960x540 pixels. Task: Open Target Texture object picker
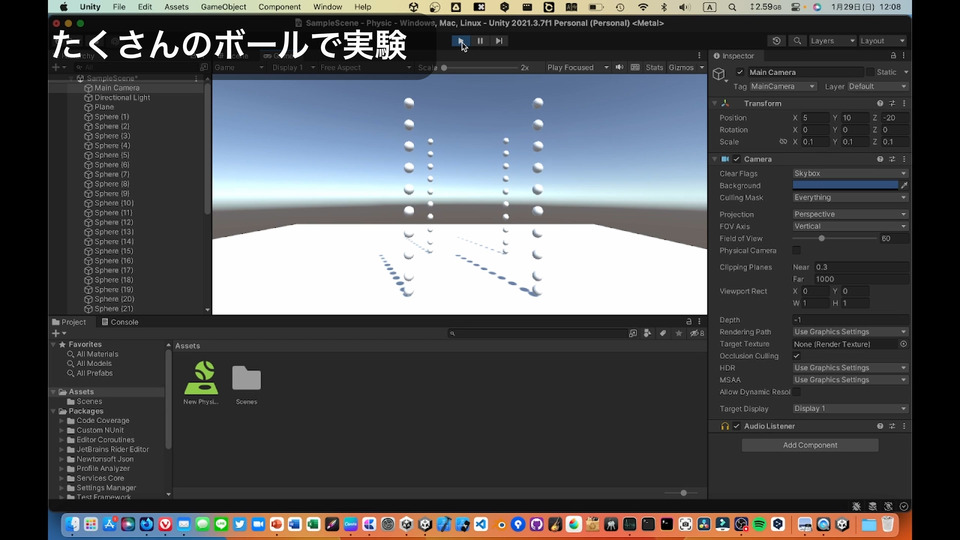(x=903, y=344)
